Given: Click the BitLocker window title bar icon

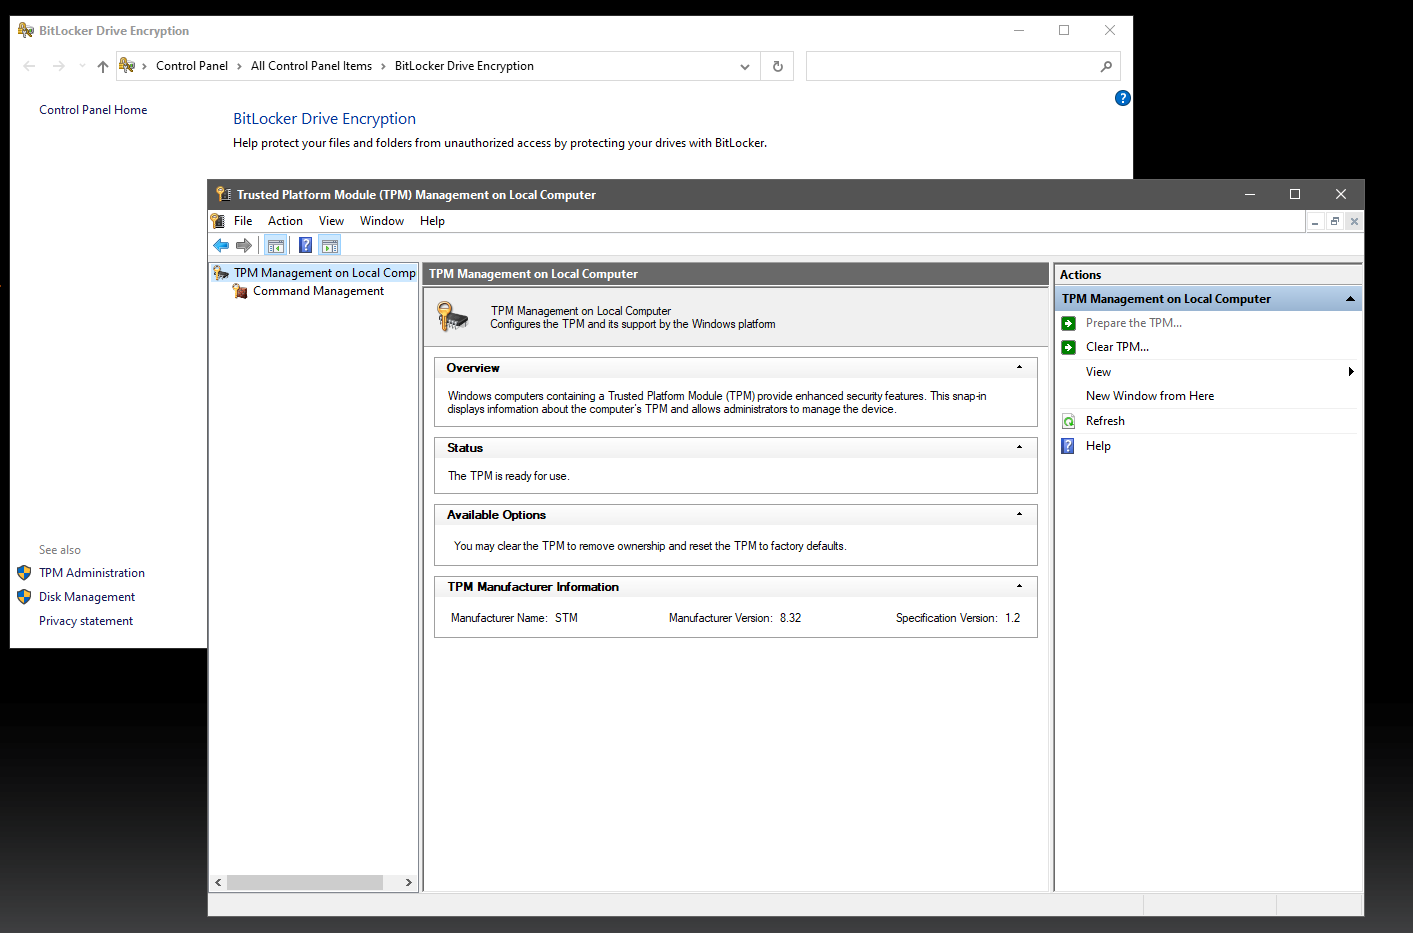Looking at the screenshot, I should (26, 30).
